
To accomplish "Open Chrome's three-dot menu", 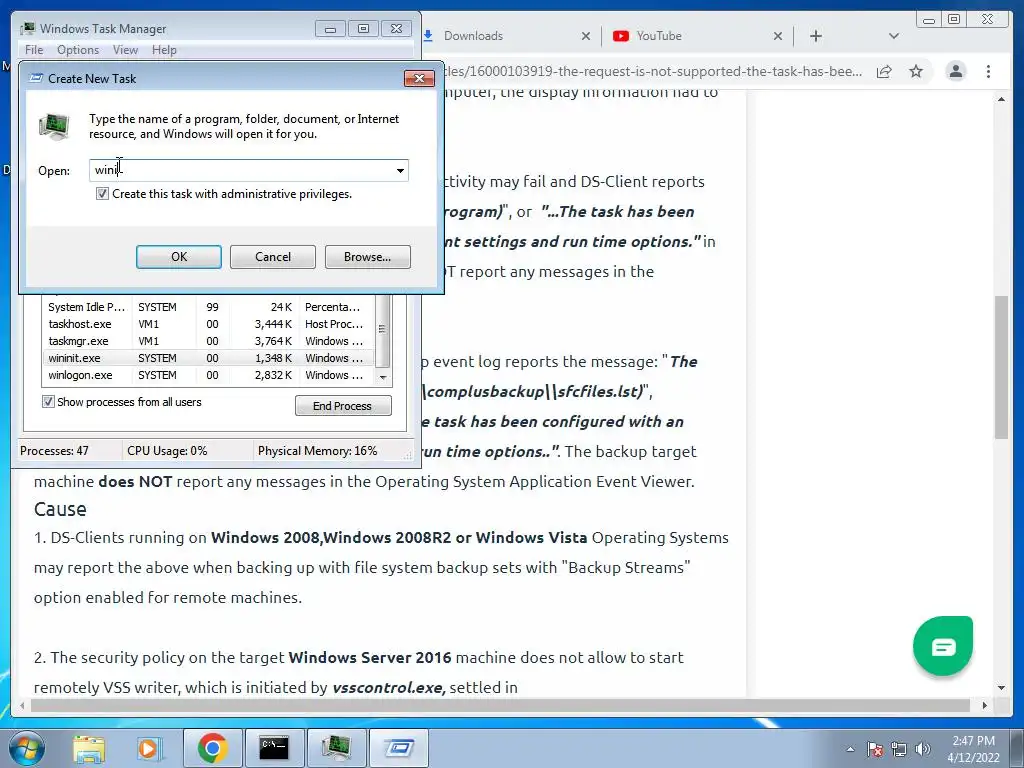I will pyautogui.click(x=988, y=71).
